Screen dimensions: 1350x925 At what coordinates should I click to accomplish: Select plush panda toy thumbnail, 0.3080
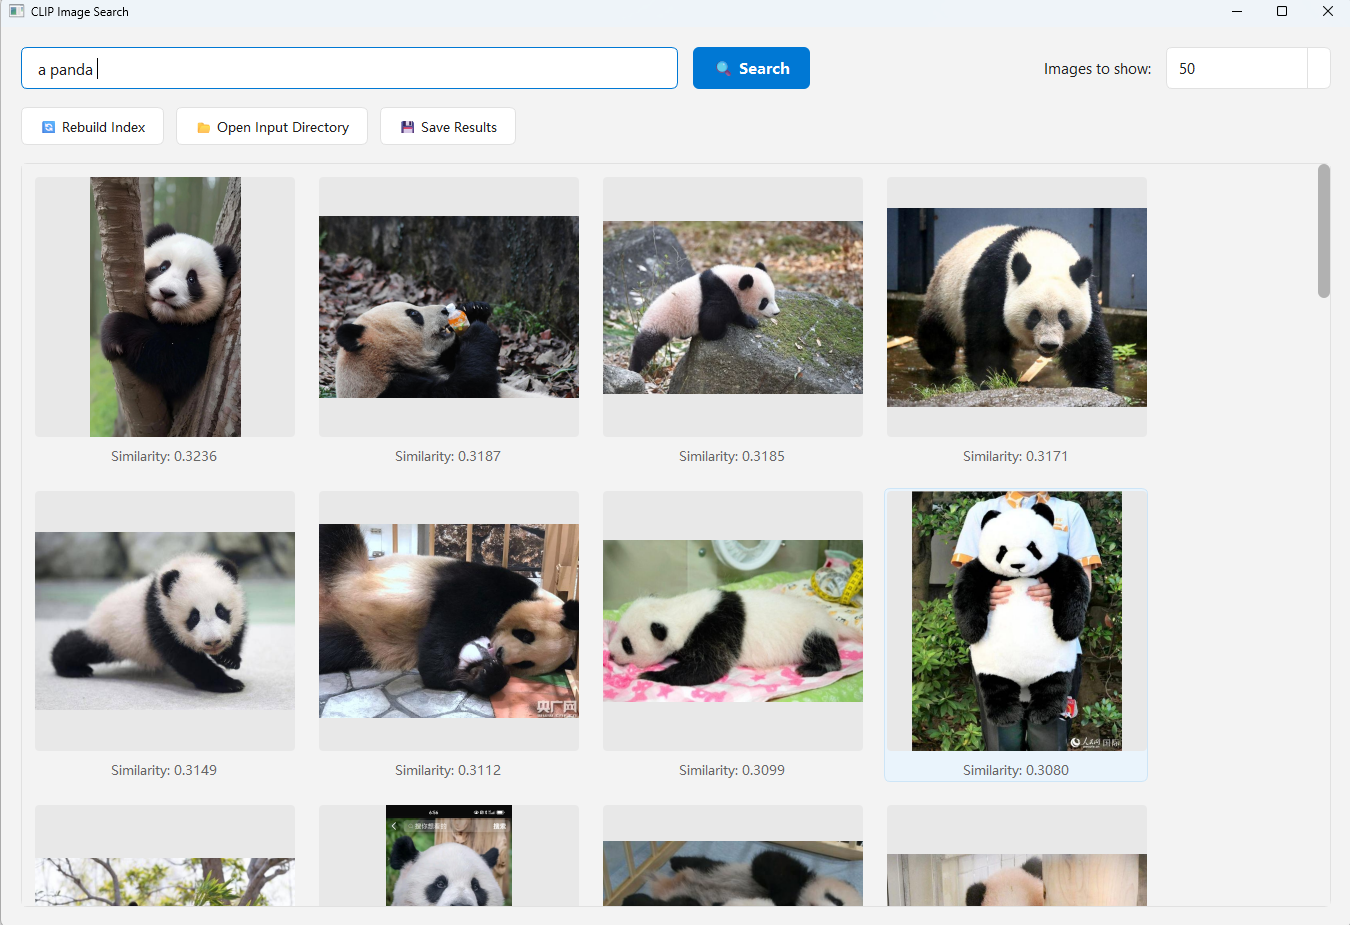(x=1017, y=621)
